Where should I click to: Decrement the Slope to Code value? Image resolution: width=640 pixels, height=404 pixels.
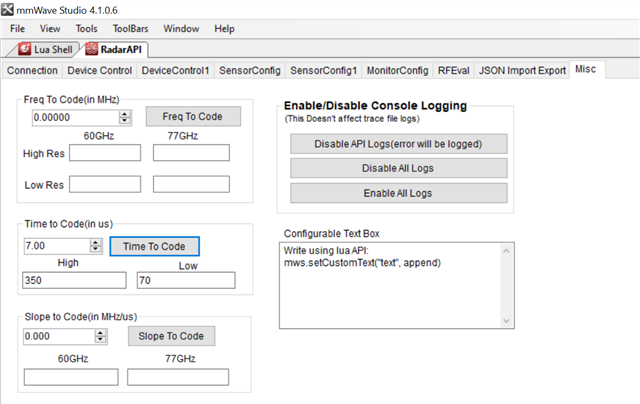100,340
